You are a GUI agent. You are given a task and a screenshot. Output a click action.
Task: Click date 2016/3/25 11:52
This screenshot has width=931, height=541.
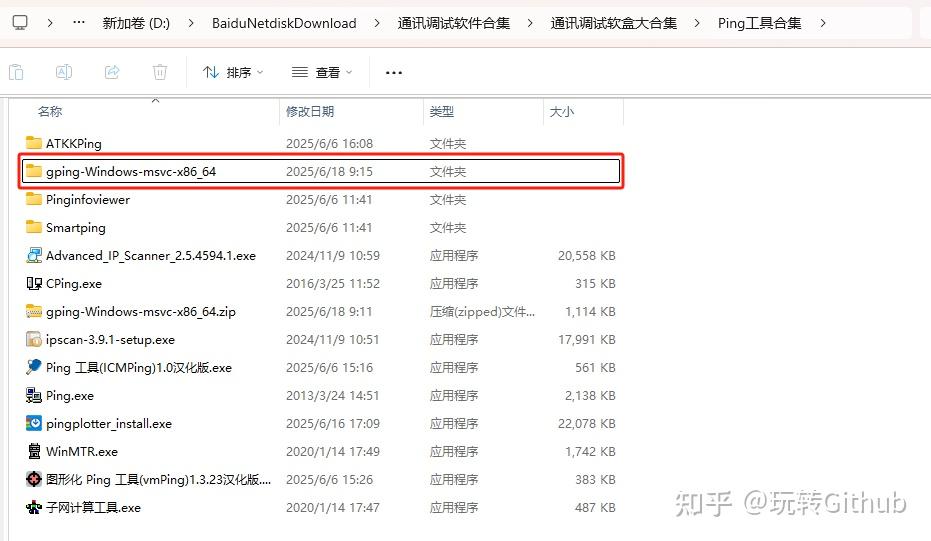coord(332,283)
